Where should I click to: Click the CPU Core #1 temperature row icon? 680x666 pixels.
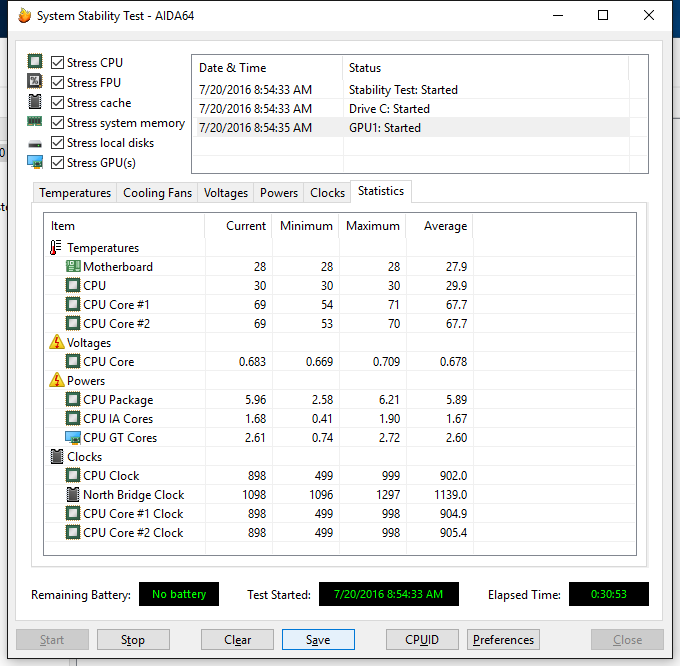(73, 304)
